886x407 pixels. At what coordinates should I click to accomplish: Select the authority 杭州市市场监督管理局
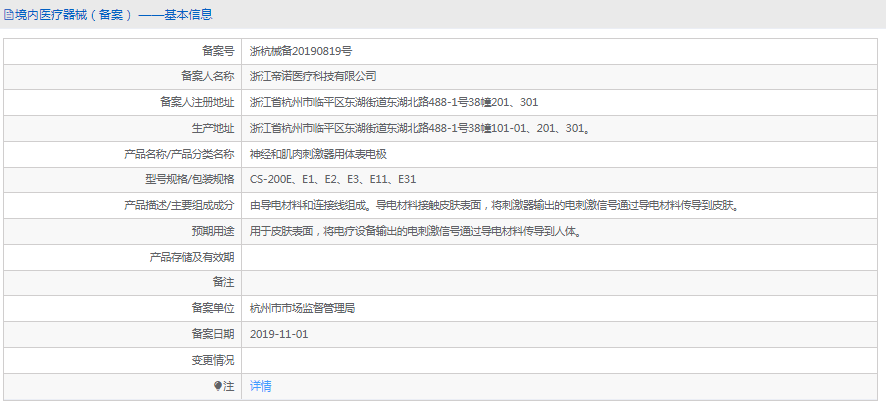click(302, 309)
